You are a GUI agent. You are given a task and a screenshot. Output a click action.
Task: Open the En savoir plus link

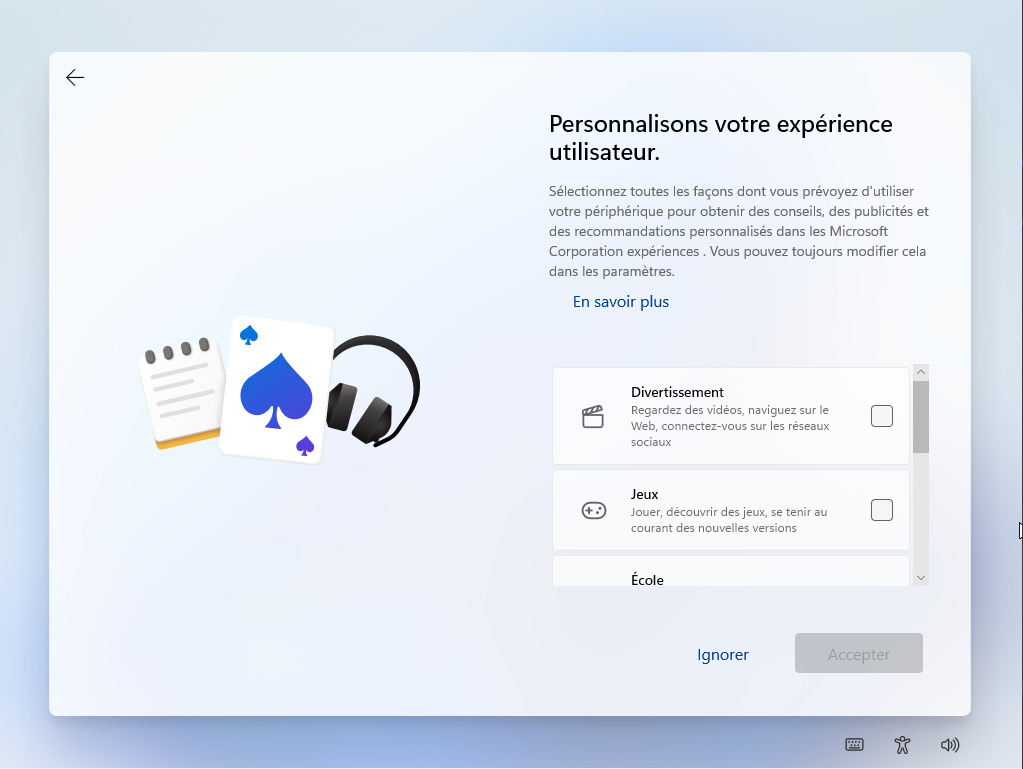click(x=620, y=302)
